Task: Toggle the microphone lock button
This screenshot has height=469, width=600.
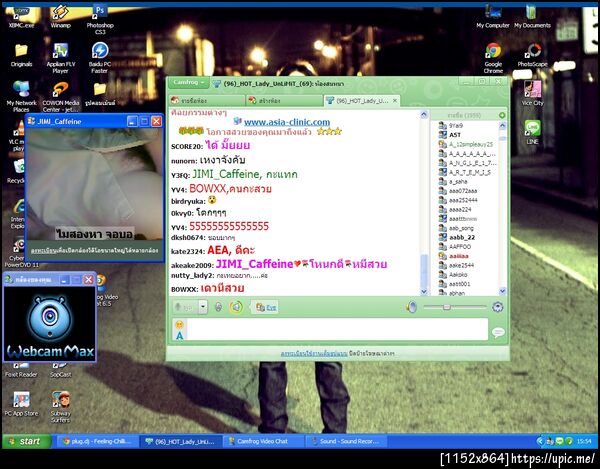Action: click(x=218, y=307)
